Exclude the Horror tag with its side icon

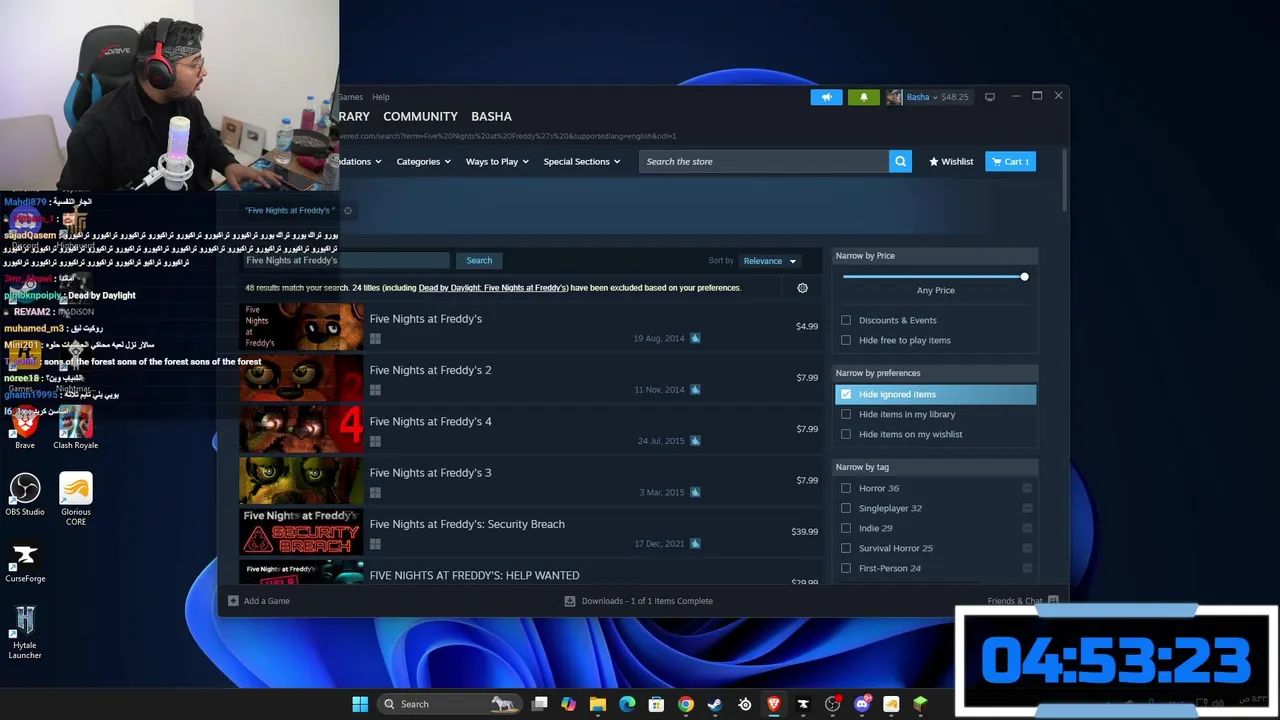pyautogui.click(x=1027, y=488)
